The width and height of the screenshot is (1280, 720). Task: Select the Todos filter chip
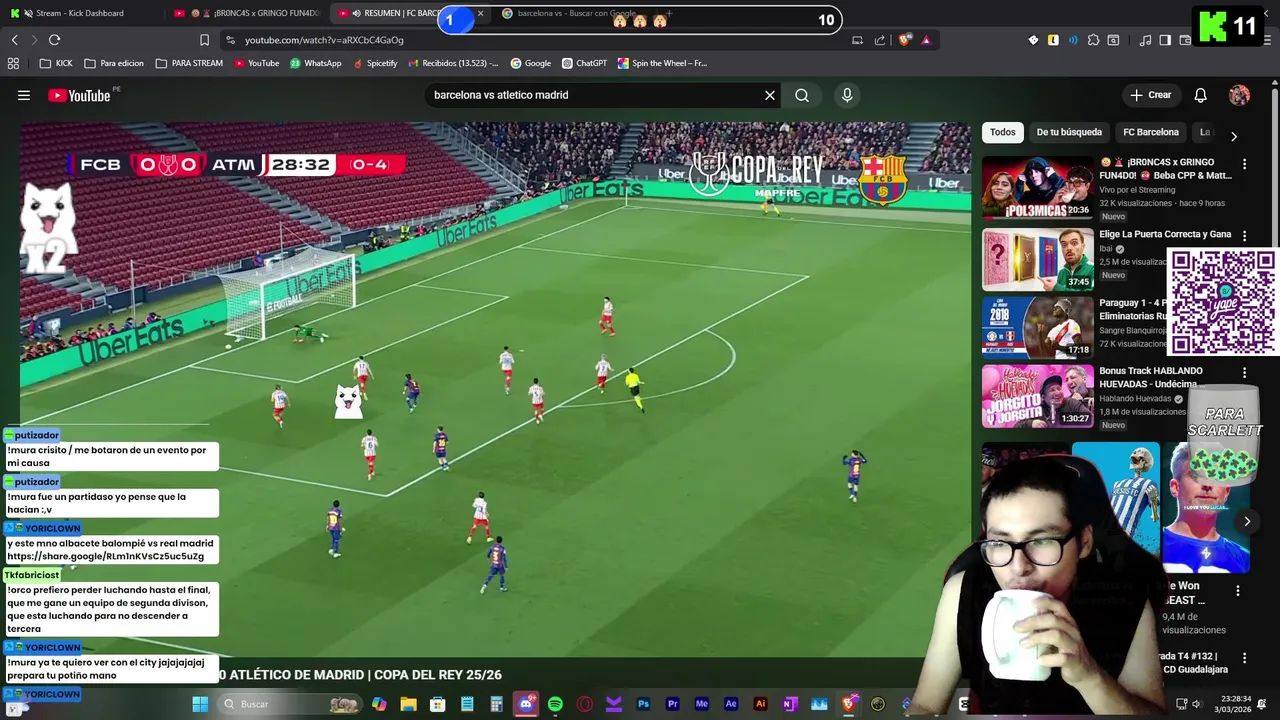click(x=1003, y=132)
